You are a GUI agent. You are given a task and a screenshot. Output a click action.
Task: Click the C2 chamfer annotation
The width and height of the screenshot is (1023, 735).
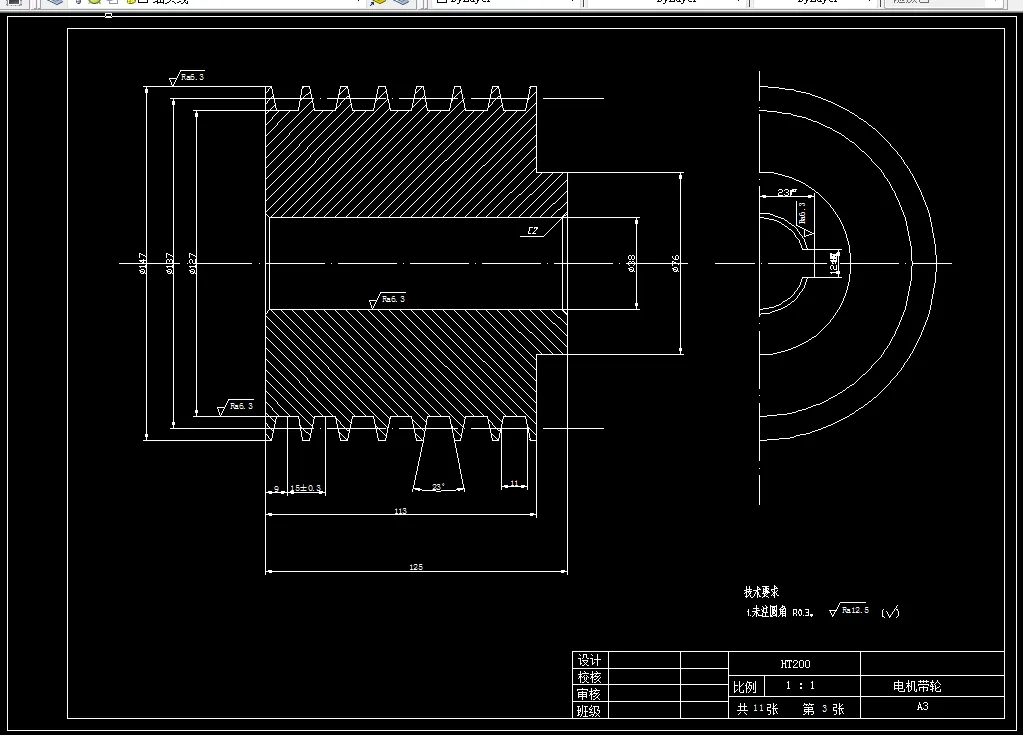point(533,230)
